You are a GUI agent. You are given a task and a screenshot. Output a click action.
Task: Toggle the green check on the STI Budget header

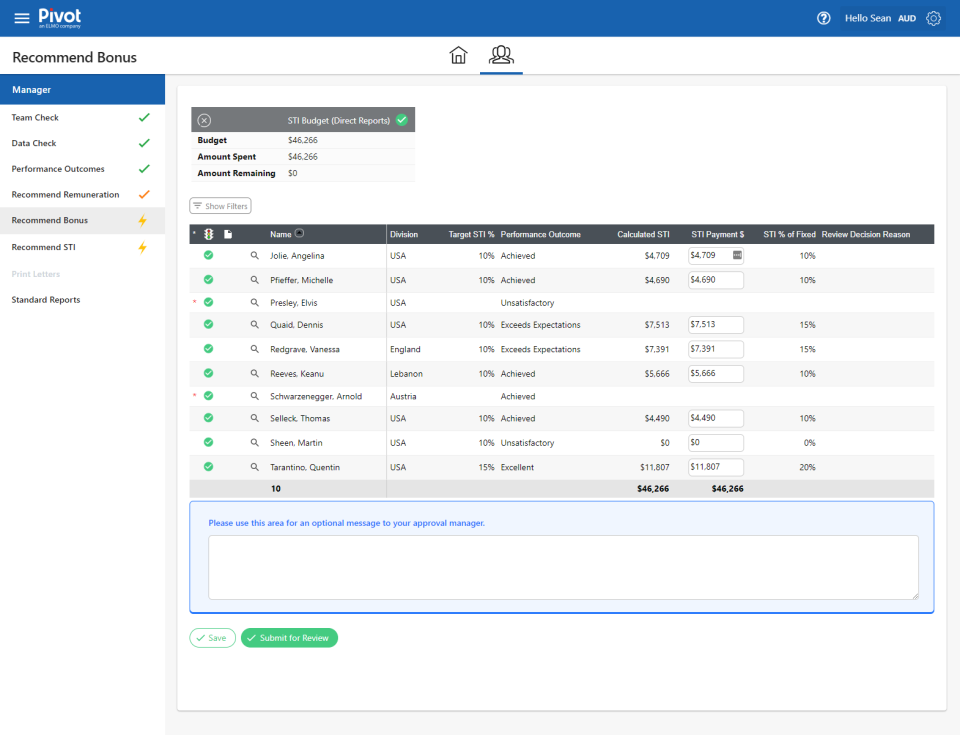401,118
